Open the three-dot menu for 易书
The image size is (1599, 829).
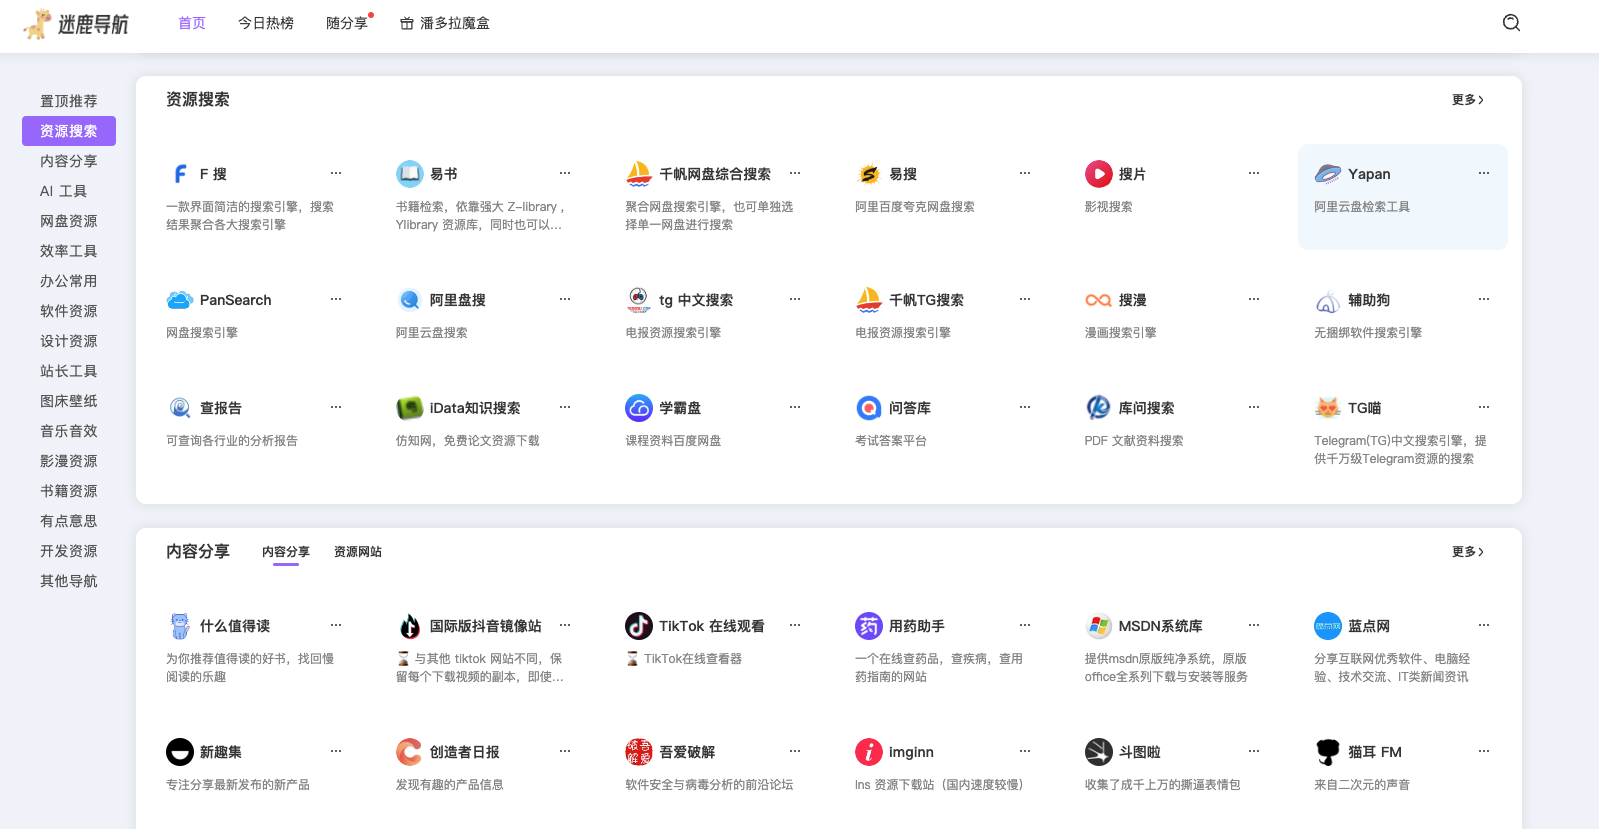(565, 173)
